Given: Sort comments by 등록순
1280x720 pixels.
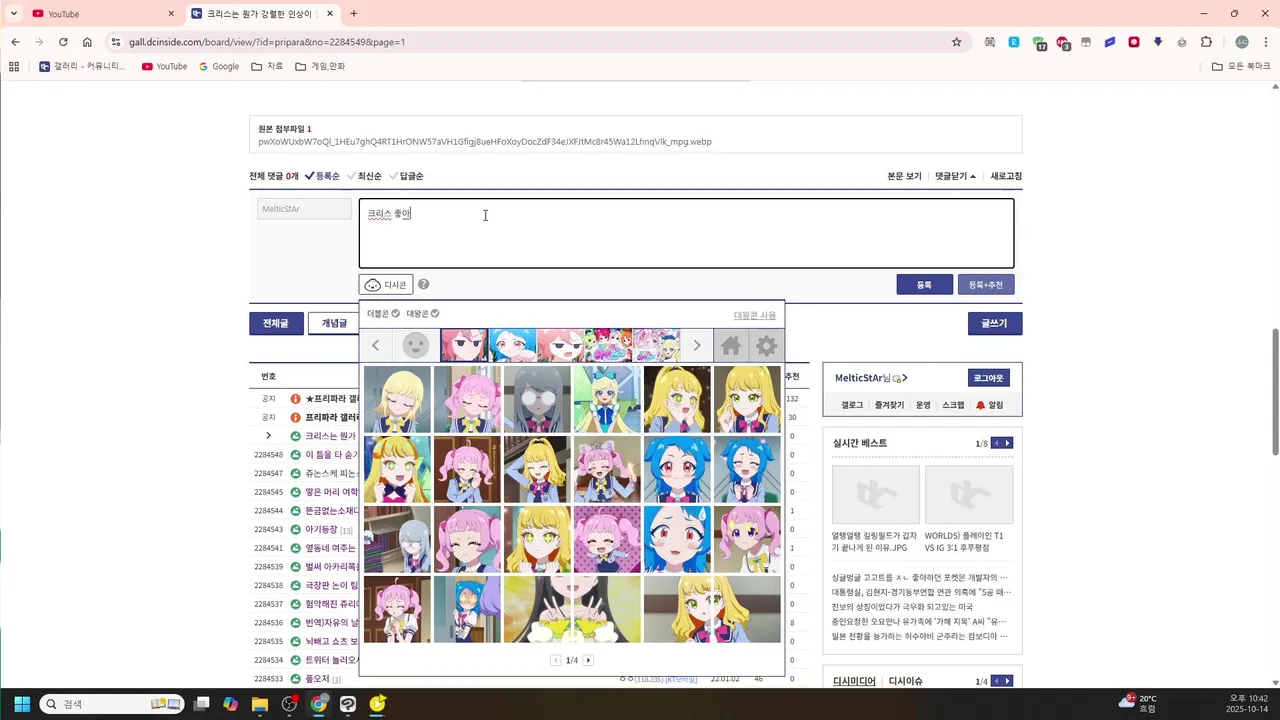Looking at the screenshot, I should tap(322, 176).
